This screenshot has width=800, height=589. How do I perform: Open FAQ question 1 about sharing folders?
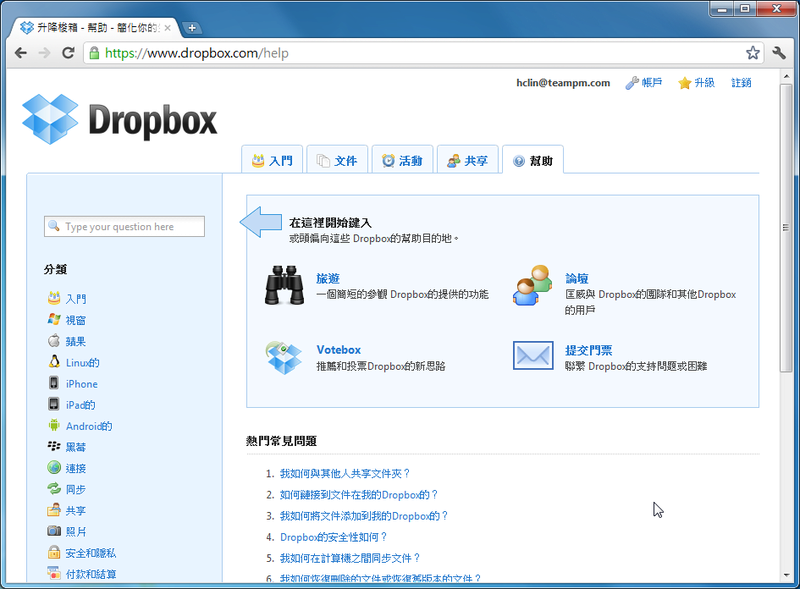345,473
